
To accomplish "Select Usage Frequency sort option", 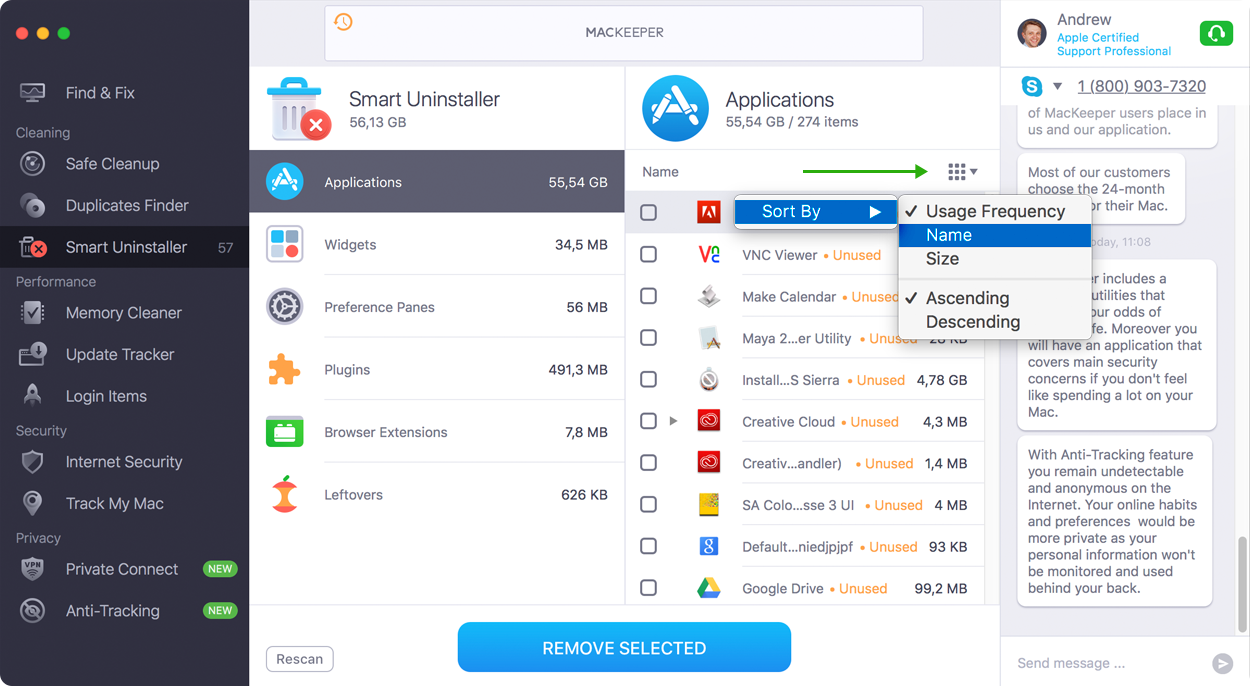I will coord(995,211).
